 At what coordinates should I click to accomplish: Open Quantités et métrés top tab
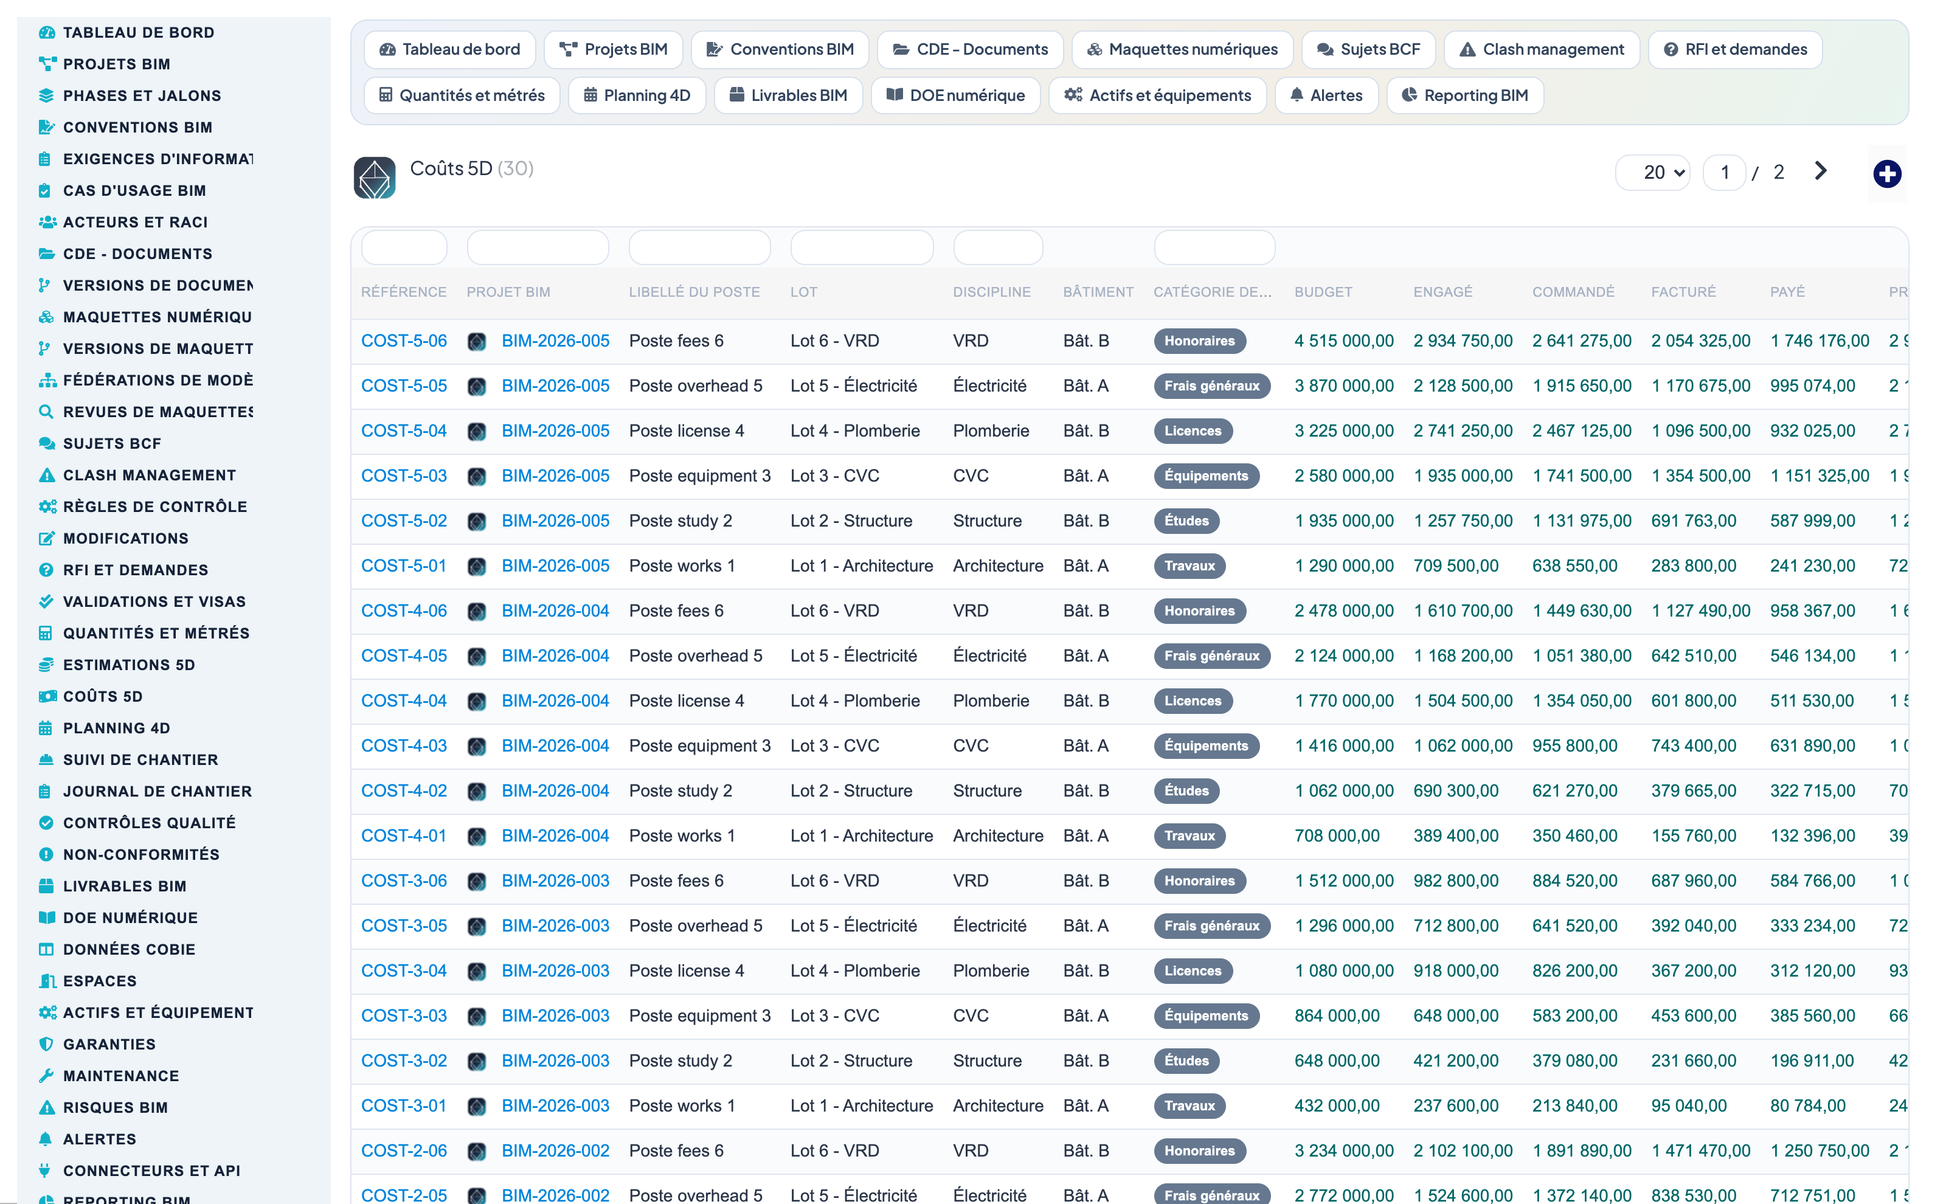(462, 95)
